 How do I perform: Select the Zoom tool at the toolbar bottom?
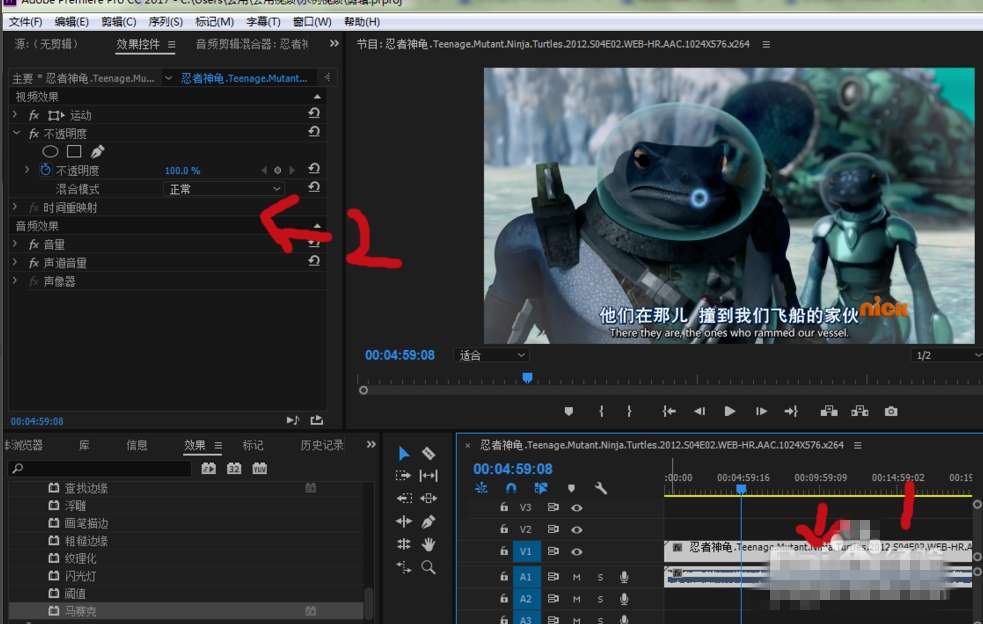pyautogui.click(x=428, y=567)
